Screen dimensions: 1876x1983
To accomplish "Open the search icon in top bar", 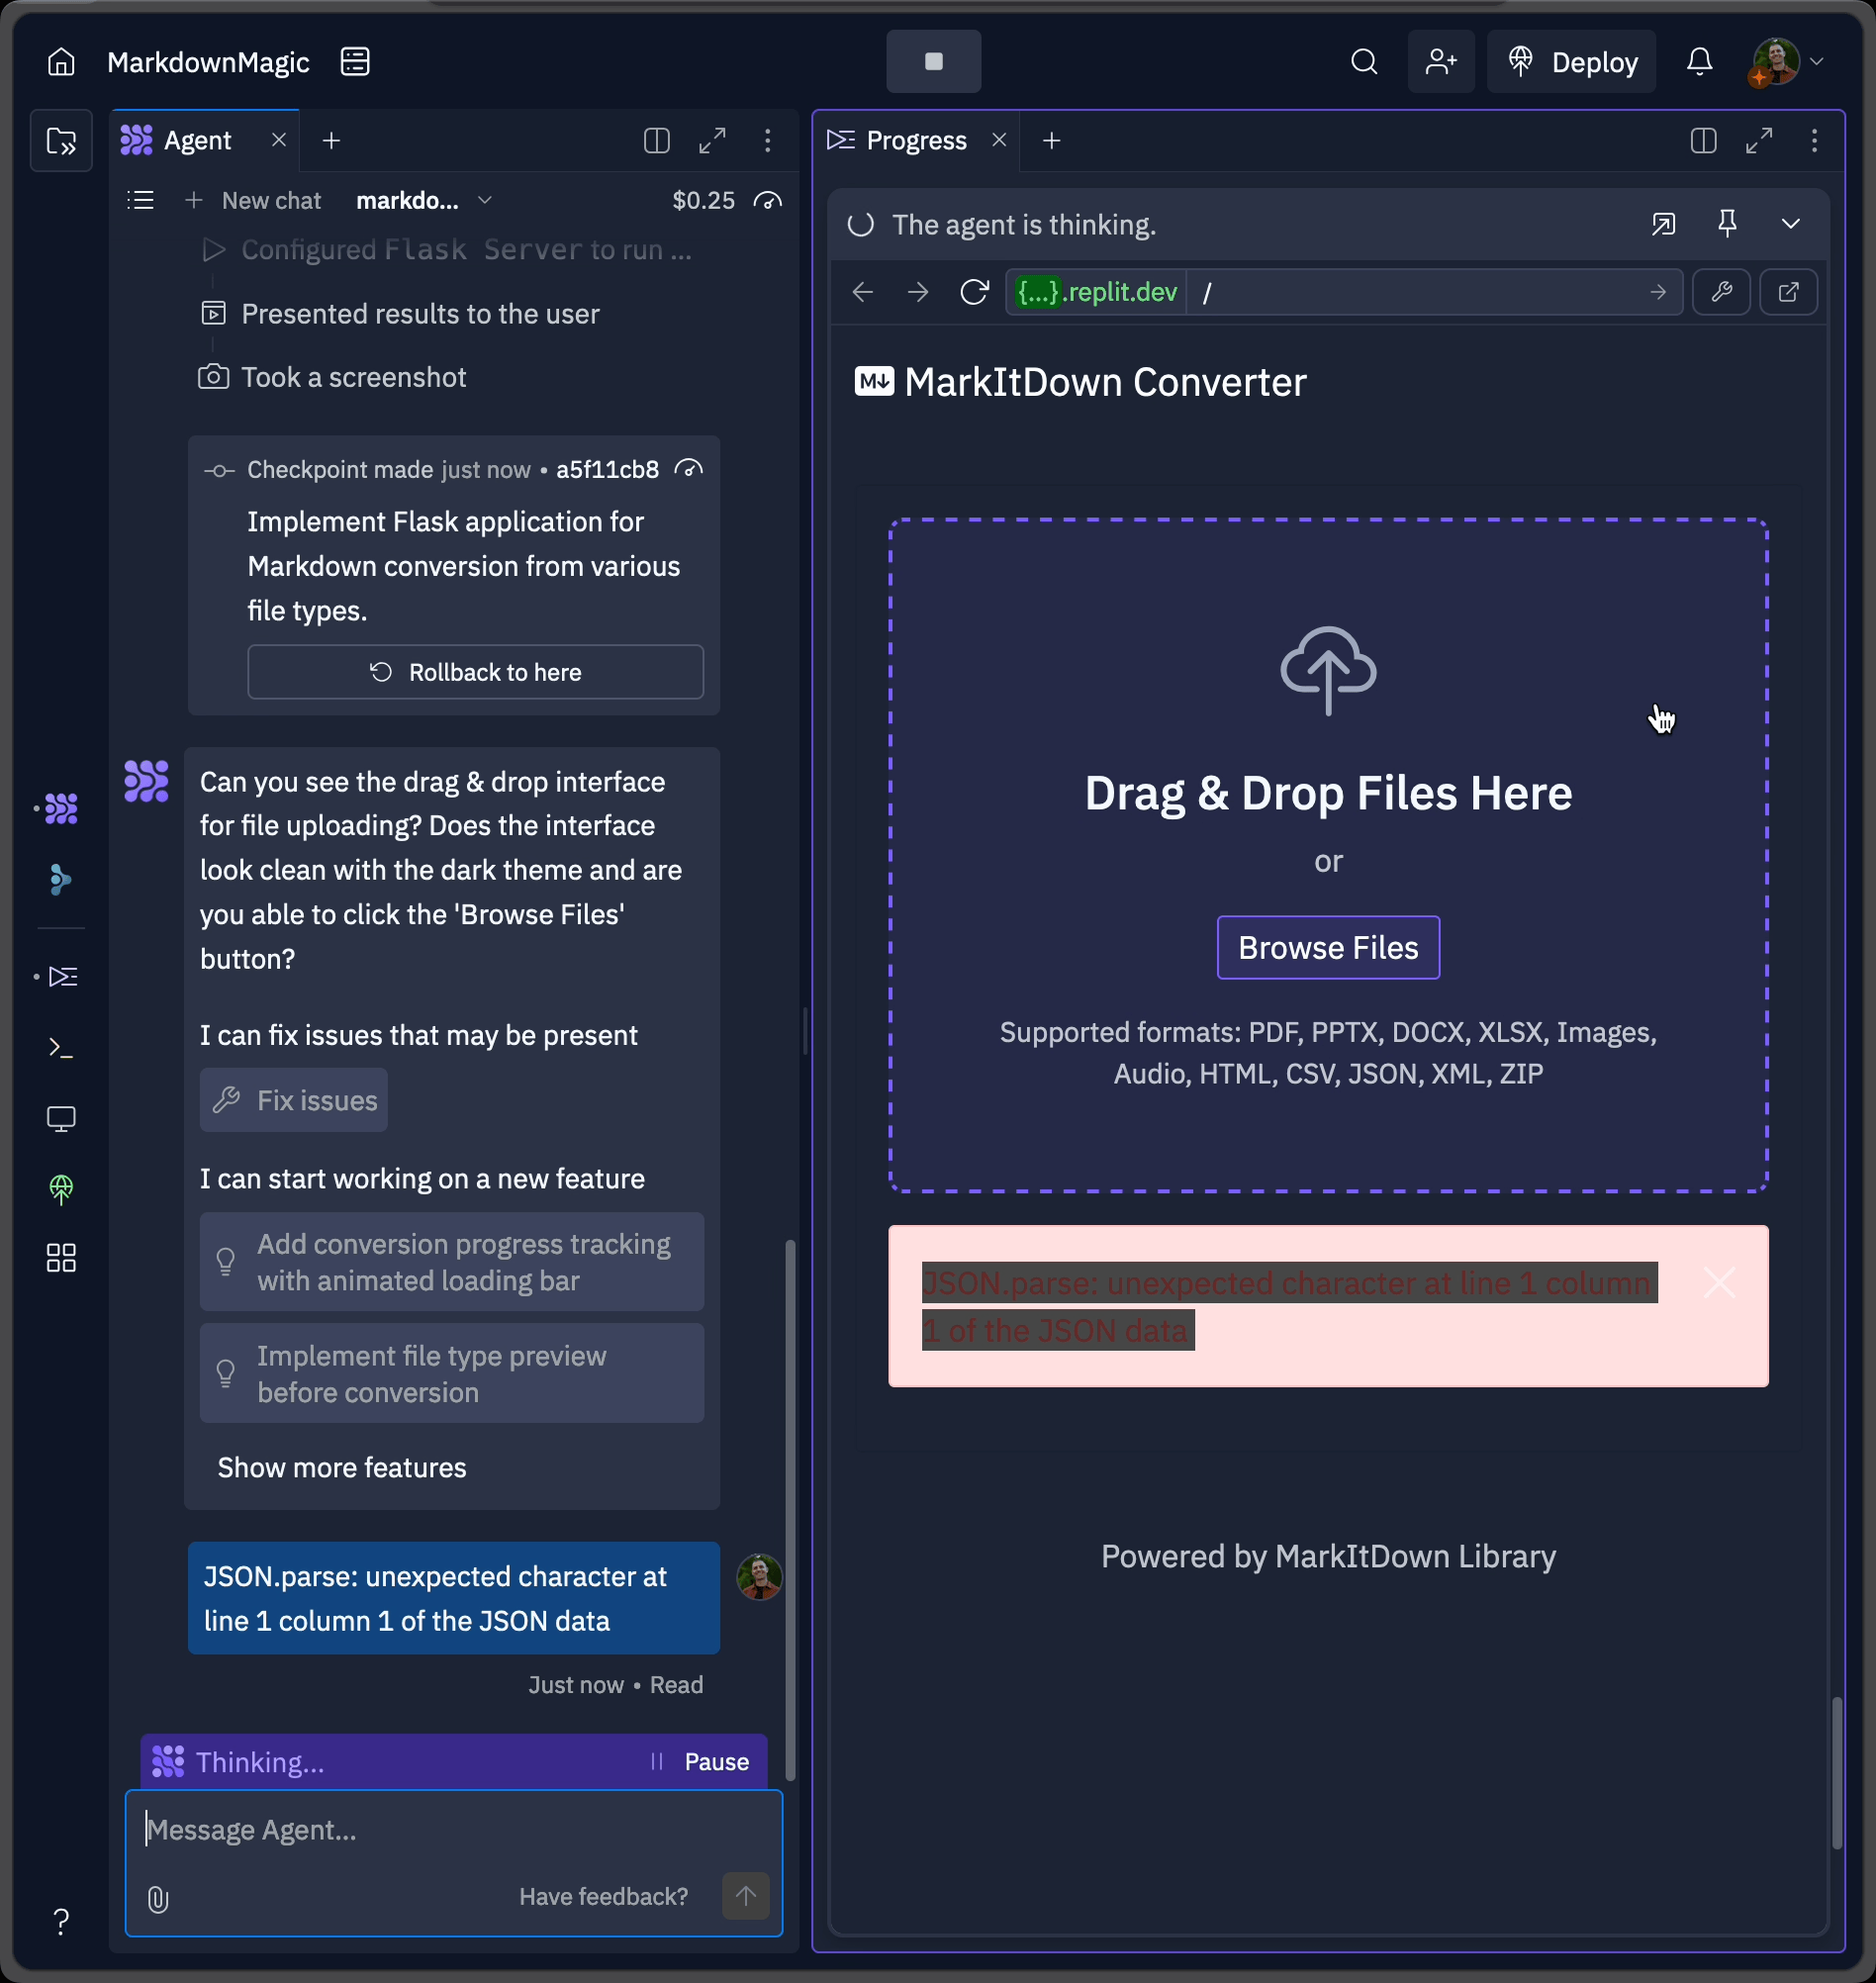I will coord(1364,62).
